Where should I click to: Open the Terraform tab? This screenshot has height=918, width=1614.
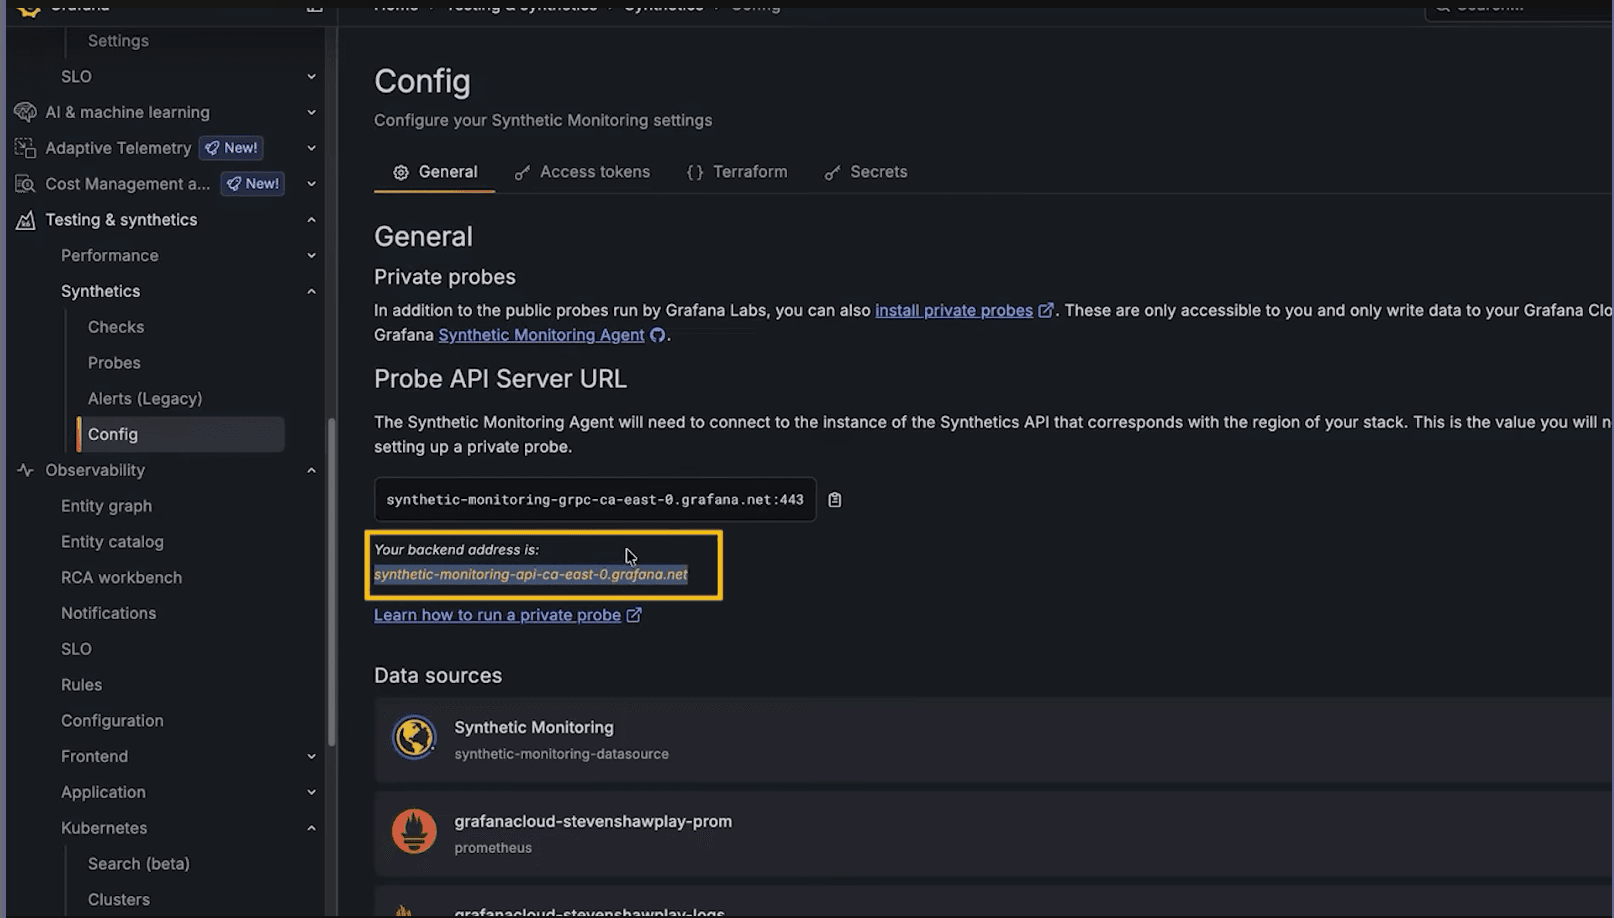749,171
